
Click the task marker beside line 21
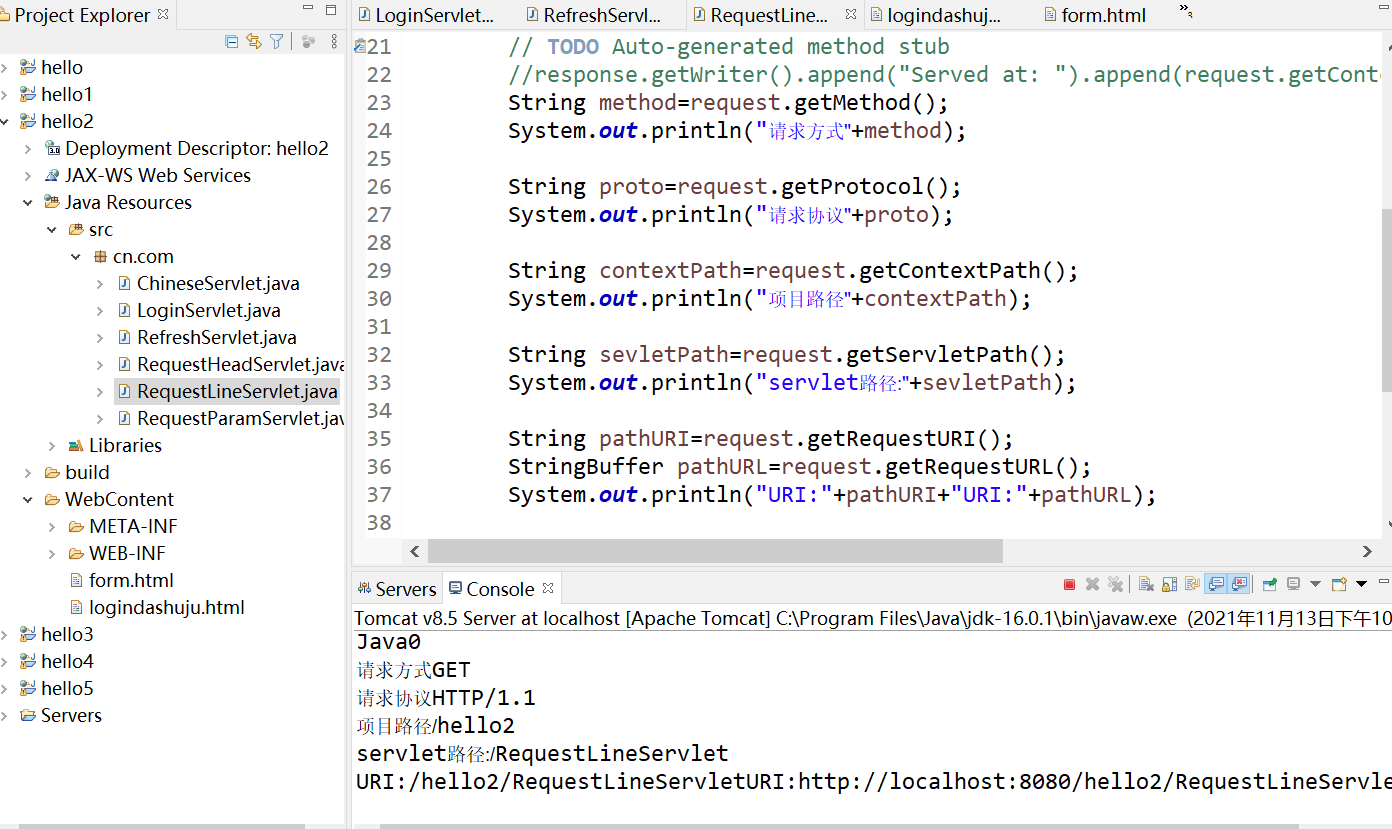[x=359, y=45]
